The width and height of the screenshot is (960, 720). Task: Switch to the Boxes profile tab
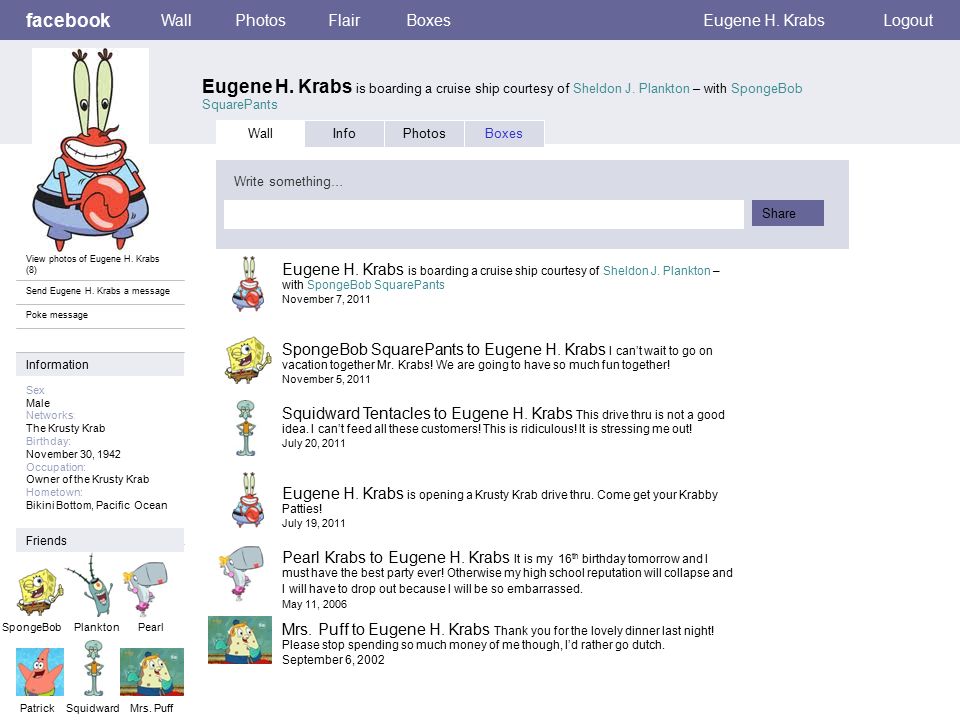[504, 133]
